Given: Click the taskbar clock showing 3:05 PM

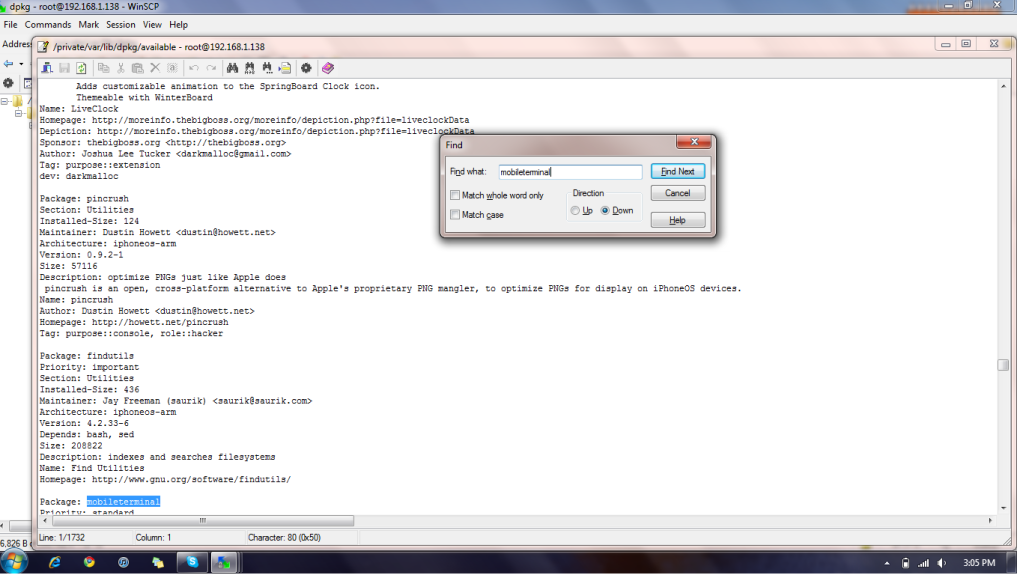Looking at the screenshot, I should coord(979,563).
